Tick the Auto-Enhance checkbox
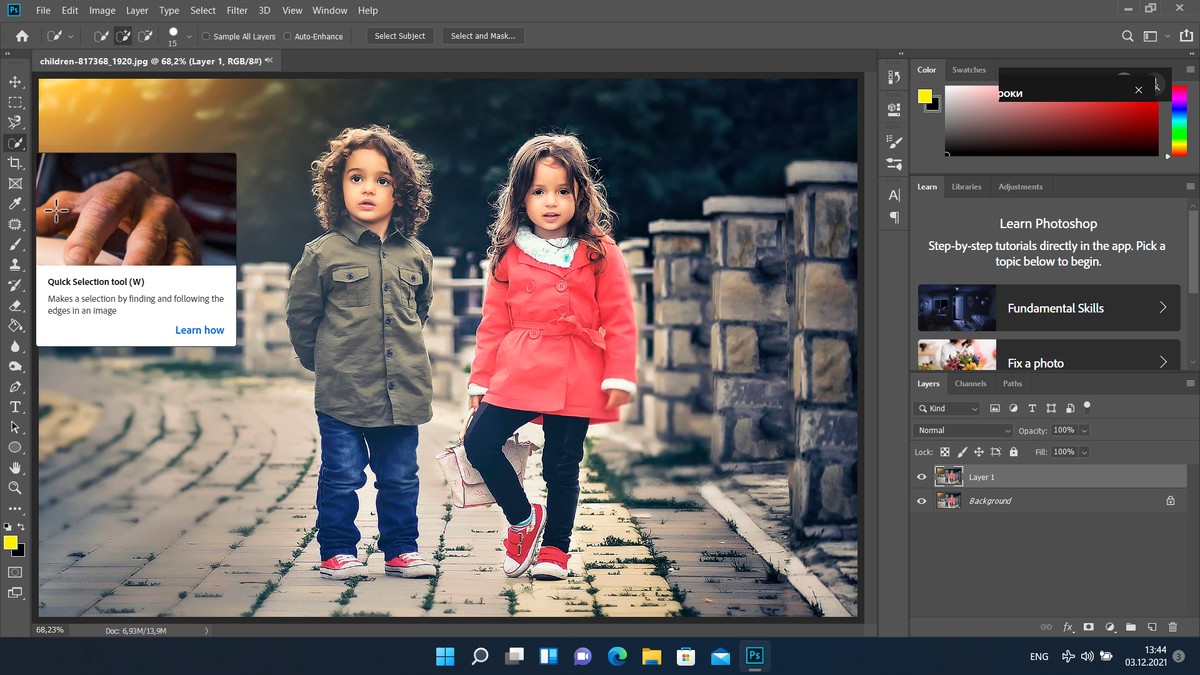The image size is (1200, 675). pyautogui.click(x=287, y=36)
